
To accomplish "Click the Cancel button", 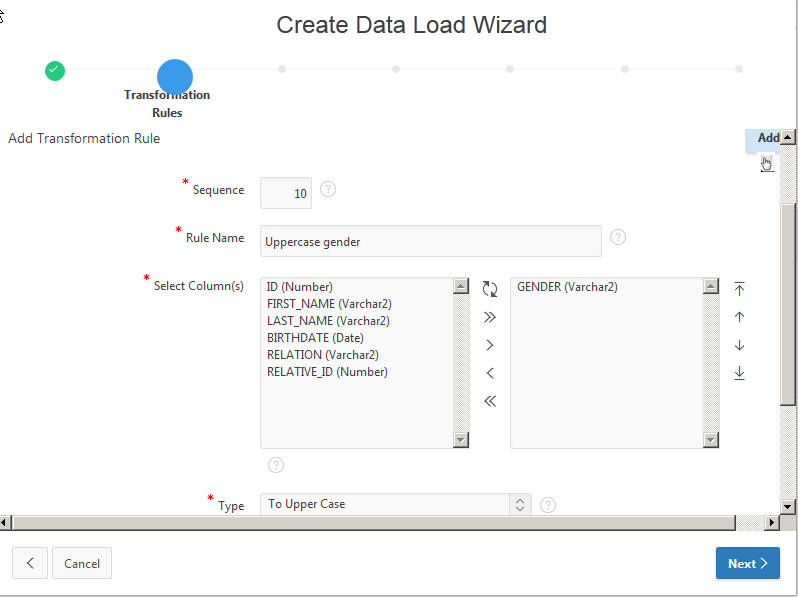I will coord(82,563).
